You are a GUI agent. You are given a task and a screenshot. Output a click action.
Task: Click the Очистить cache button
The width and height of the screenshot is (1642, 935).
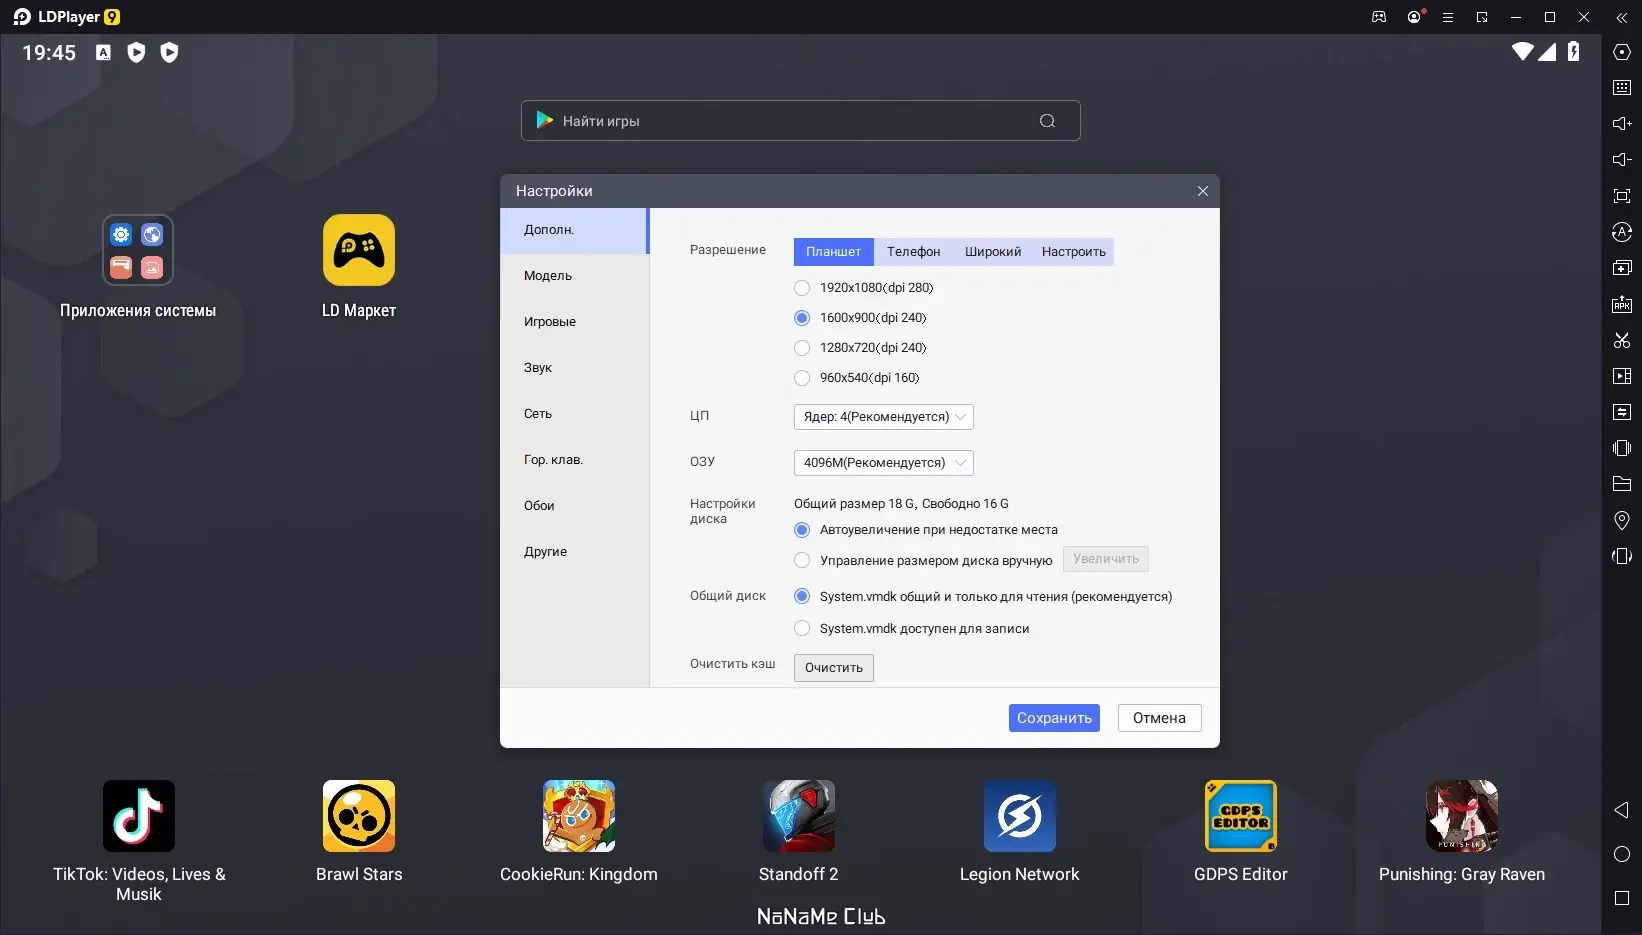pyautogui.click(x=834, y=668)
